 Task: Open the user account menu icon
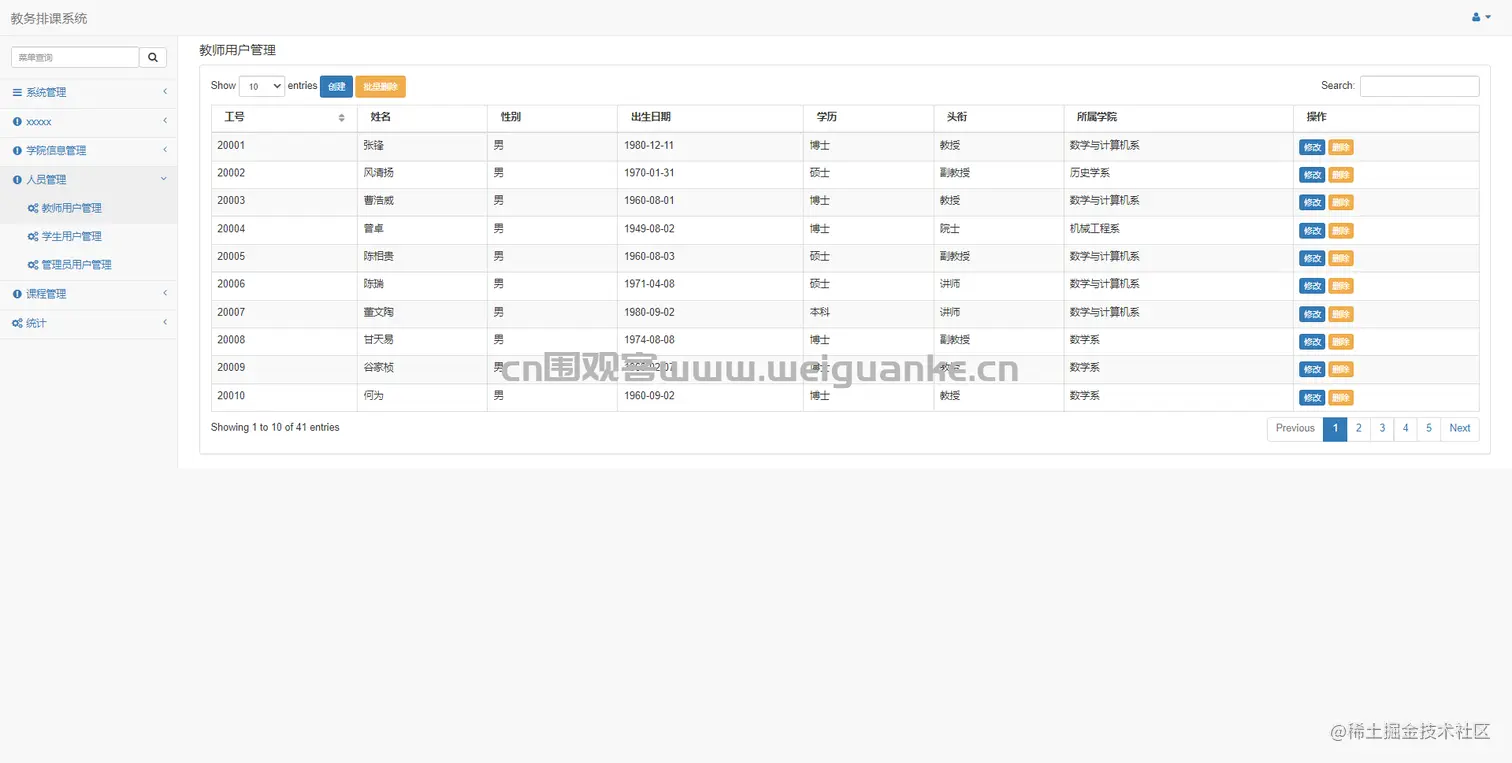pos(1481,17)
